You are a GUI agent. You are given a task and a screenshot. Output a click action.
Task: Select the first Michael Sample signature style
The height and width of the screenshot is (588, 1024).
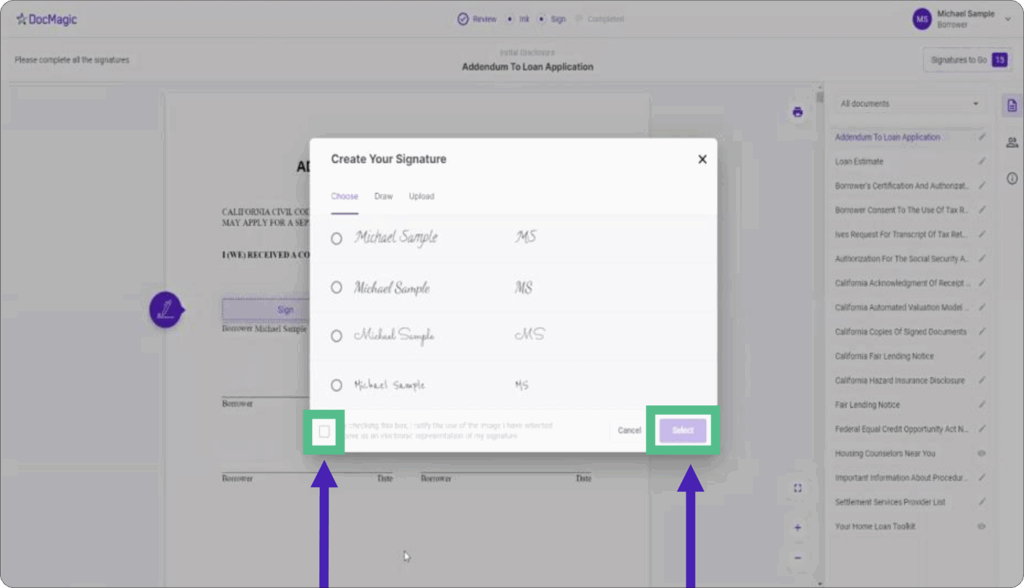click(x=336, y=239)
